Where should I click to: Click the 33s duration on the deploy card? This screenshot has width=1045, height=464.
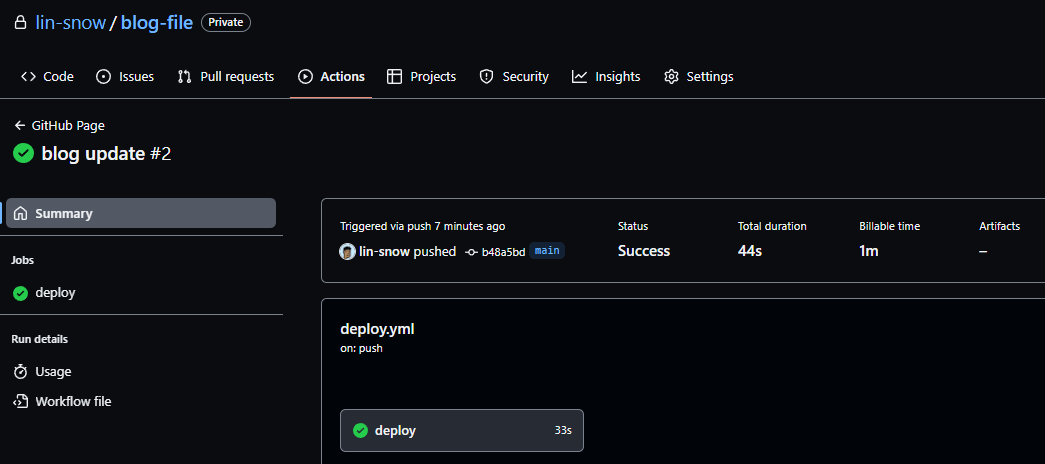(563, 431)
